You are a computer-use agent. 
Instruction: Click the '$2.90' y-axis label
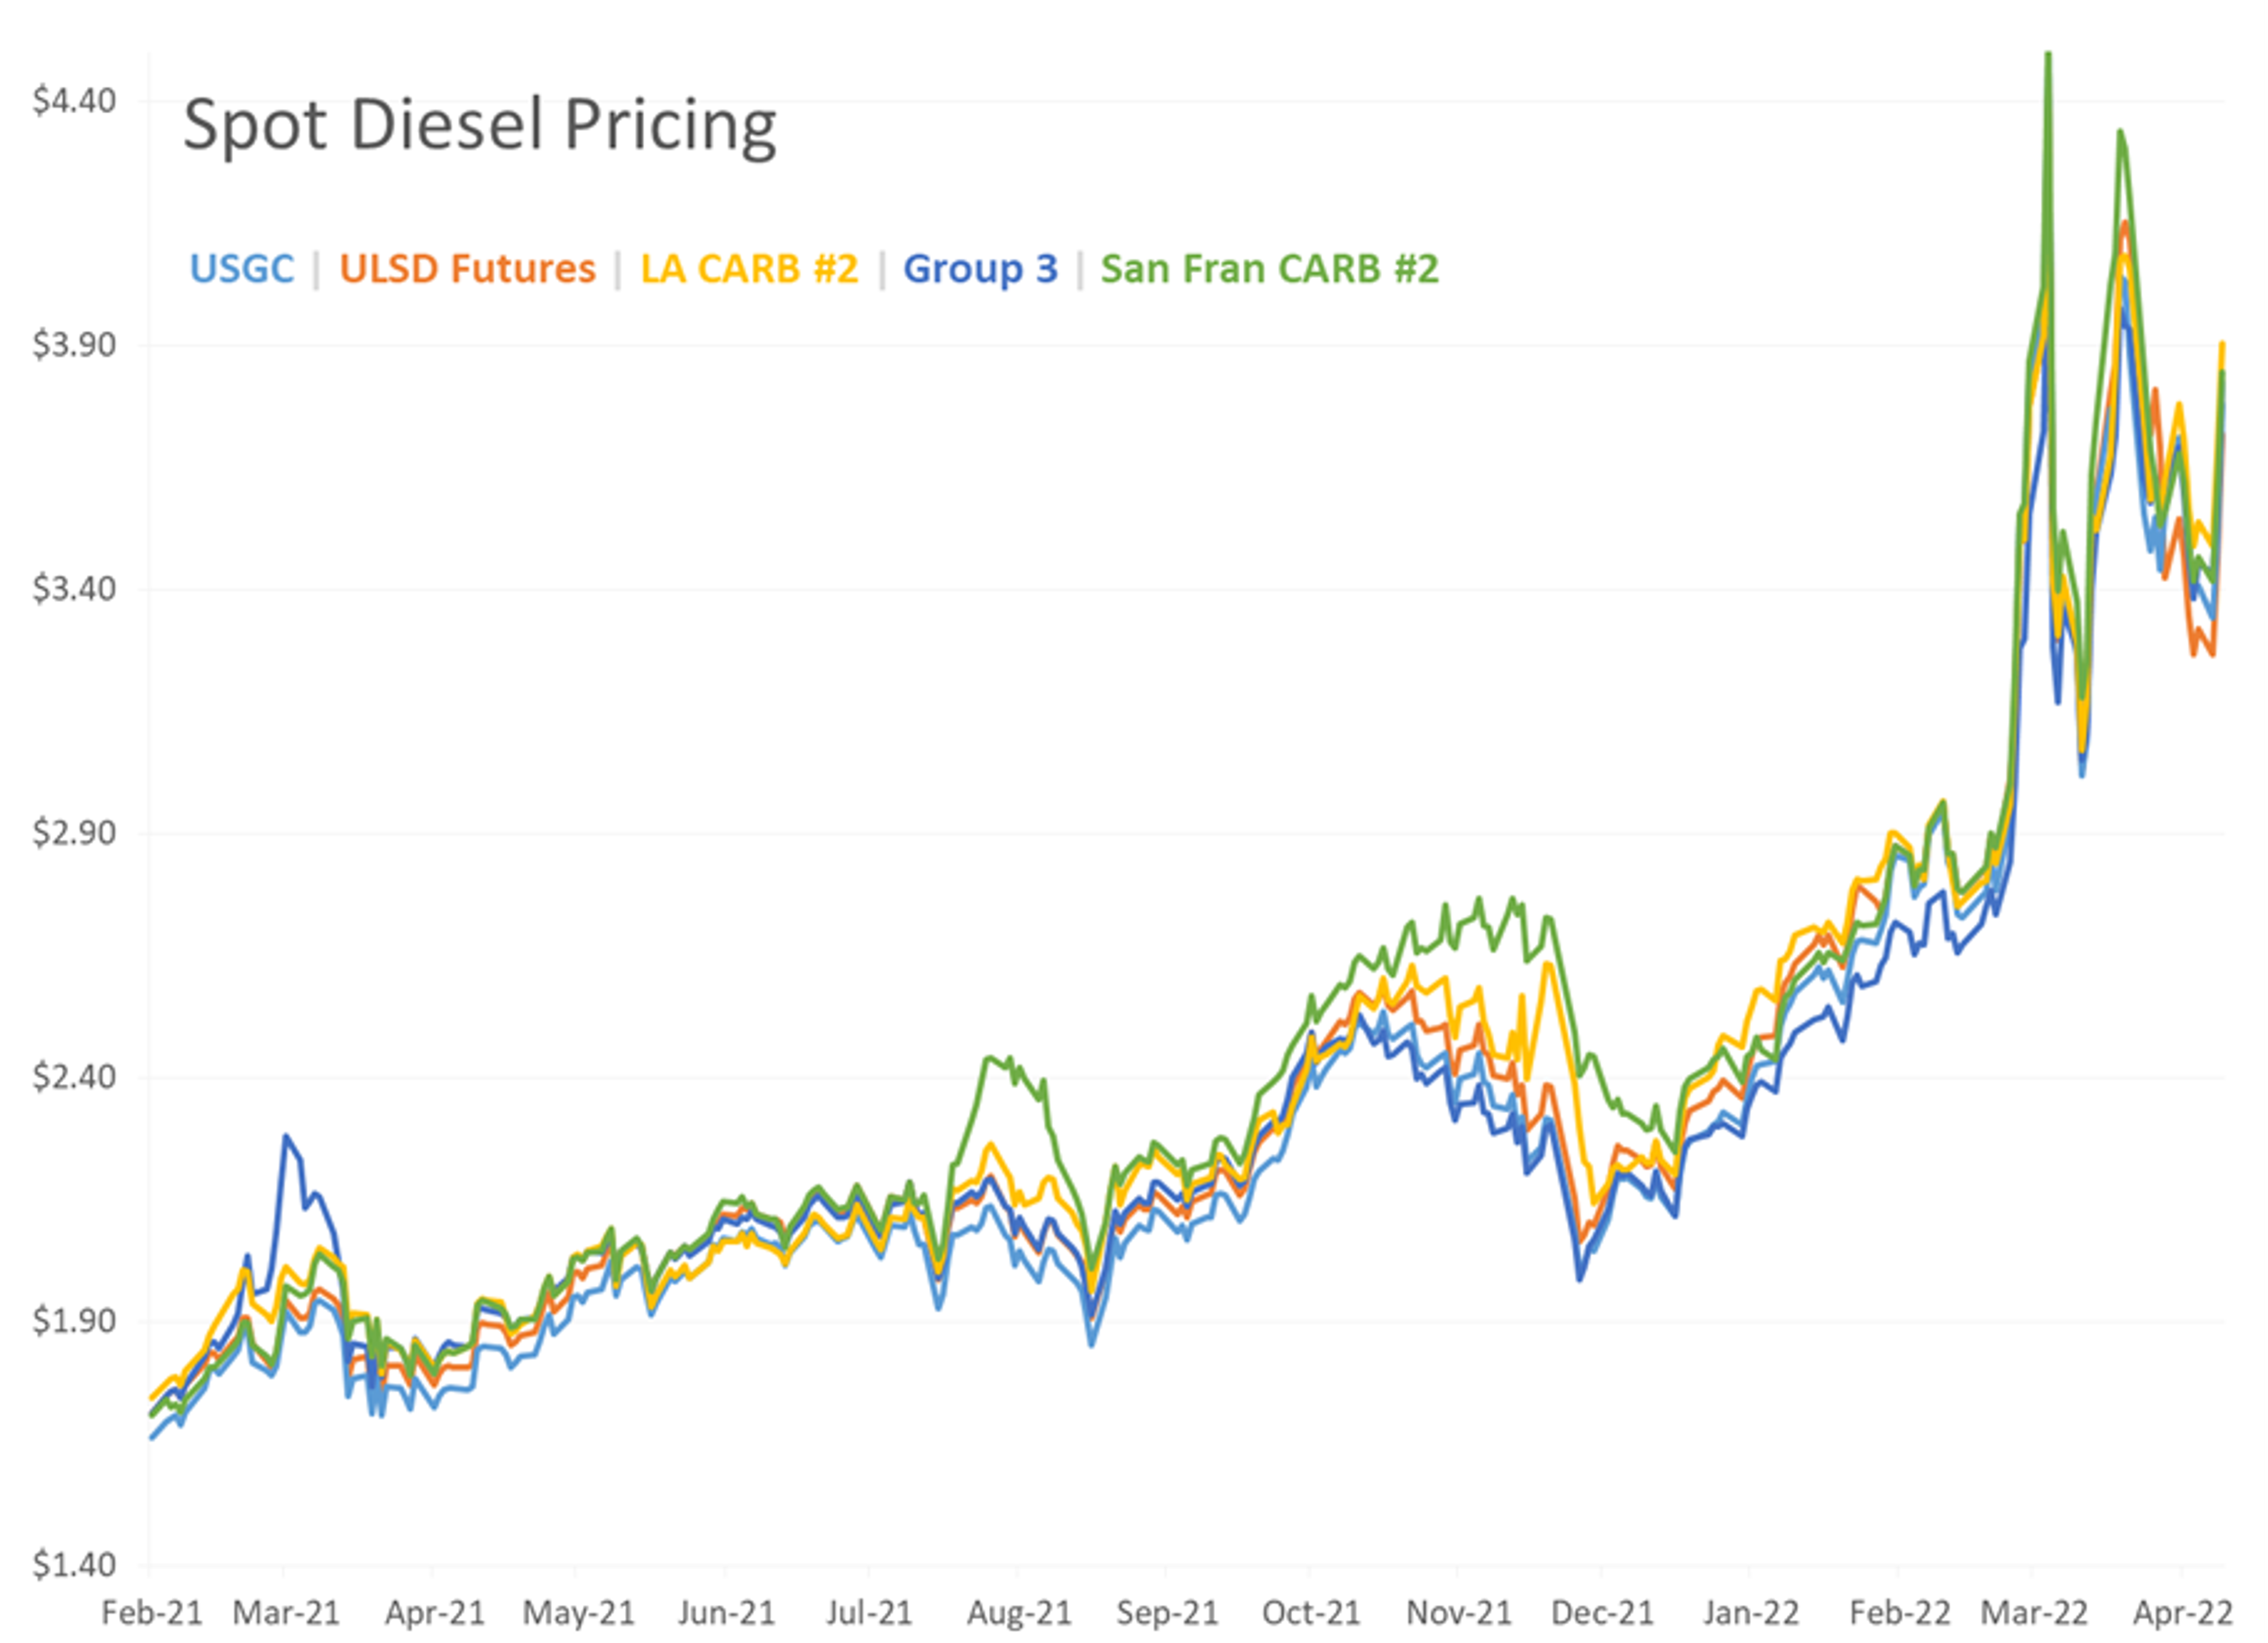pos(74,833)
